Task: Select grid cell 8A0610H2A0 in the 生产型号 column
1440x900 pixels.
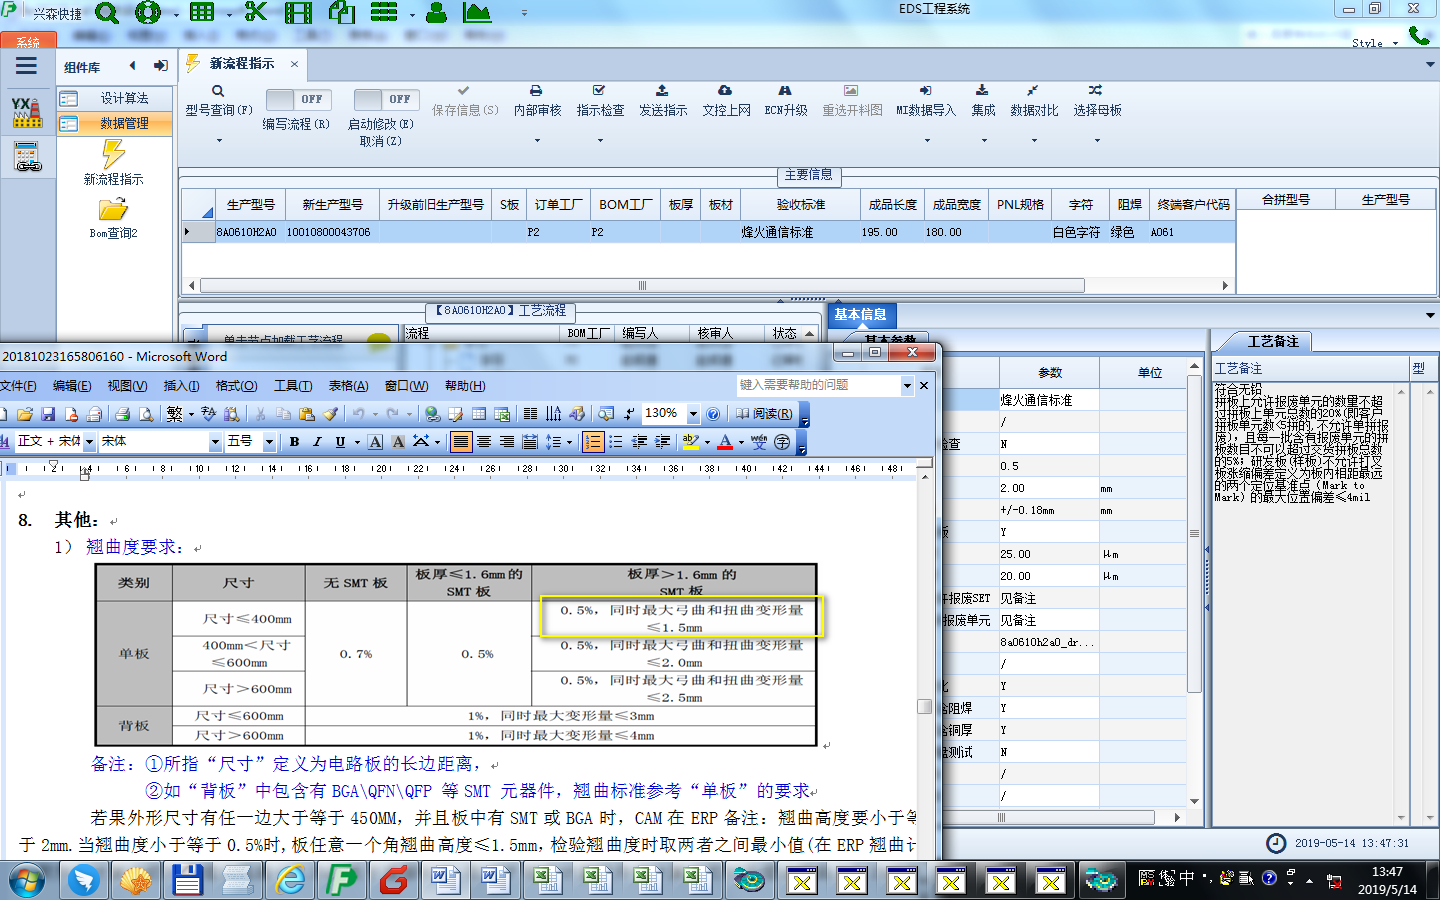Action: pos(246,232)
